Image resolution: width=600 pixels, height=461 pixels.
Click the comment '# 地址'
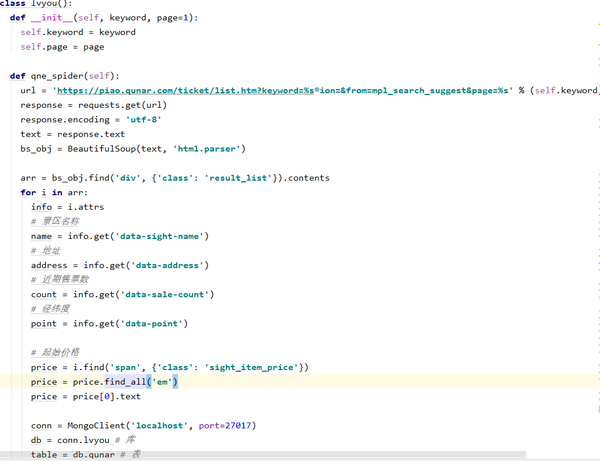[x=46, y=251]
